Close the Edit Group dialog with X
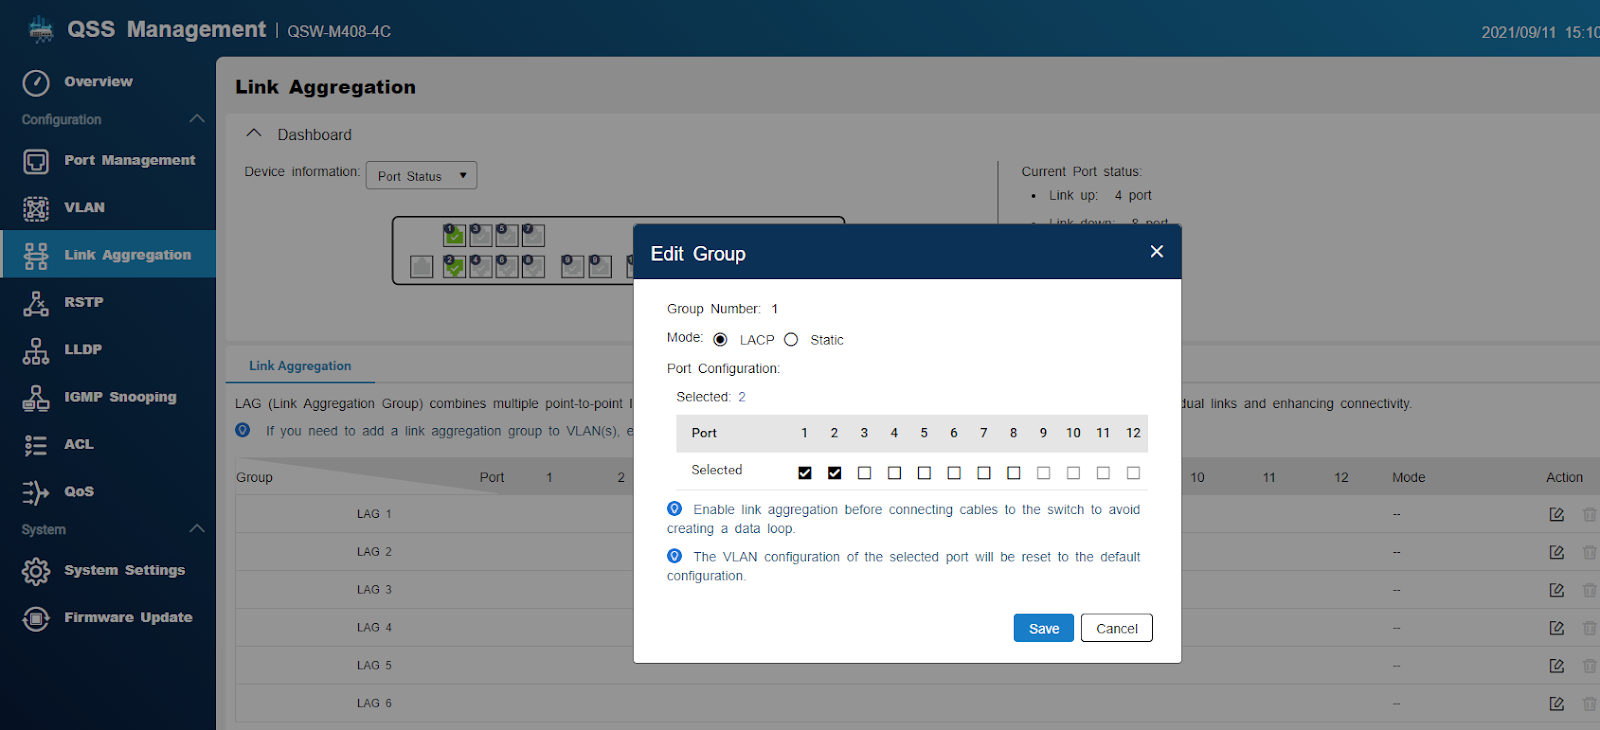The height and width of the screenshot is (730, 1600). pos(1156,252)
